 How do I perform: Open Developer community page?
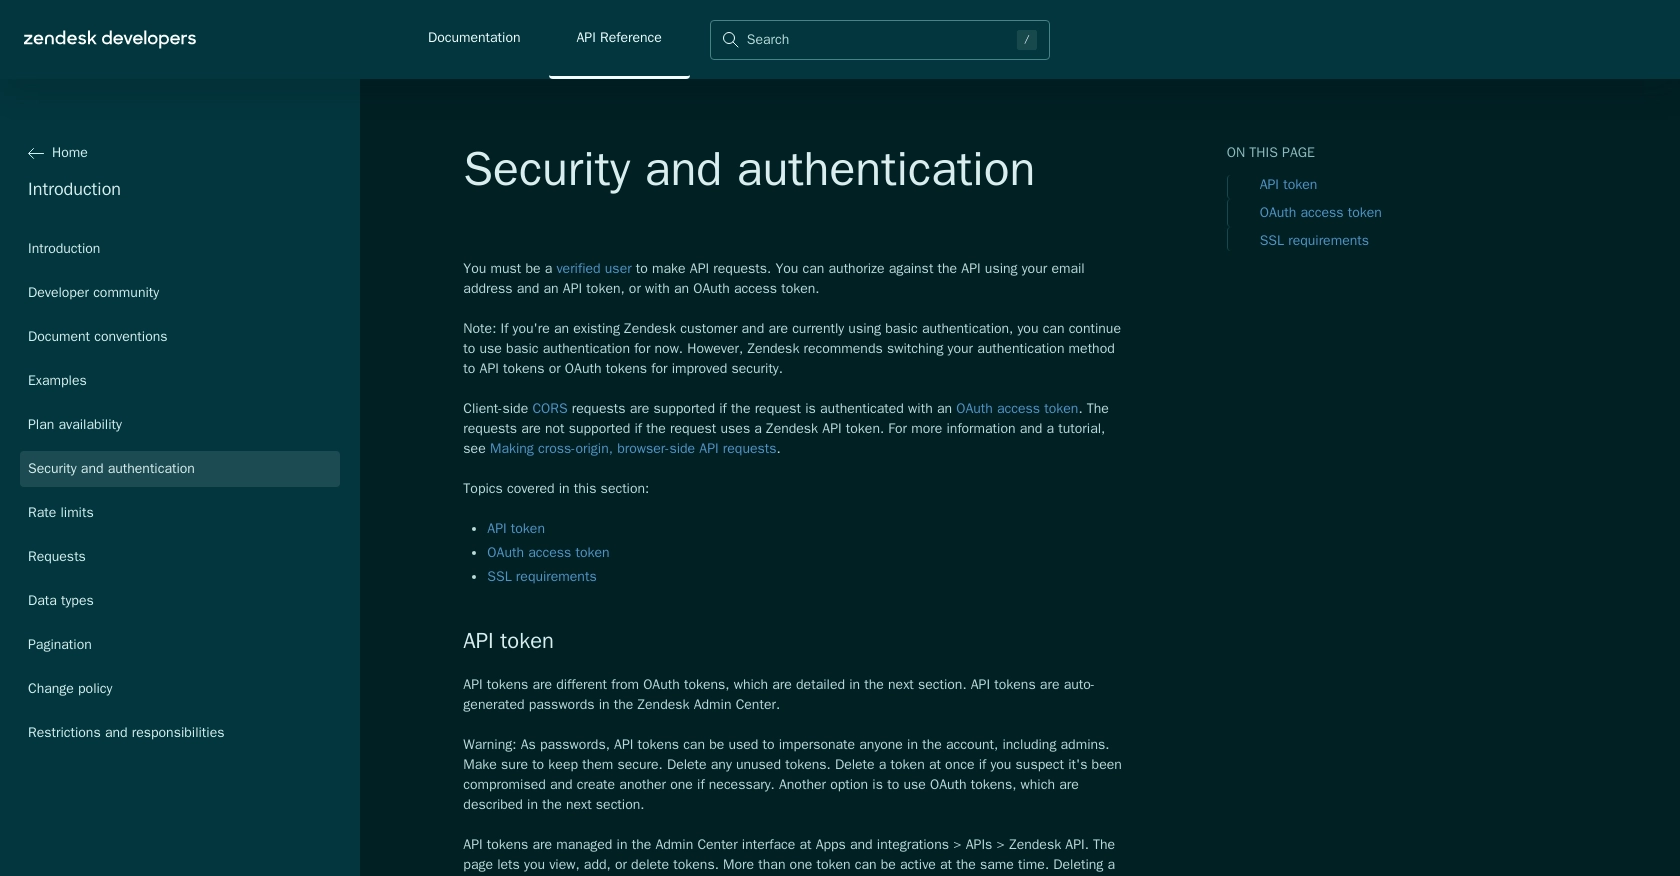click(x=93, y=293)
